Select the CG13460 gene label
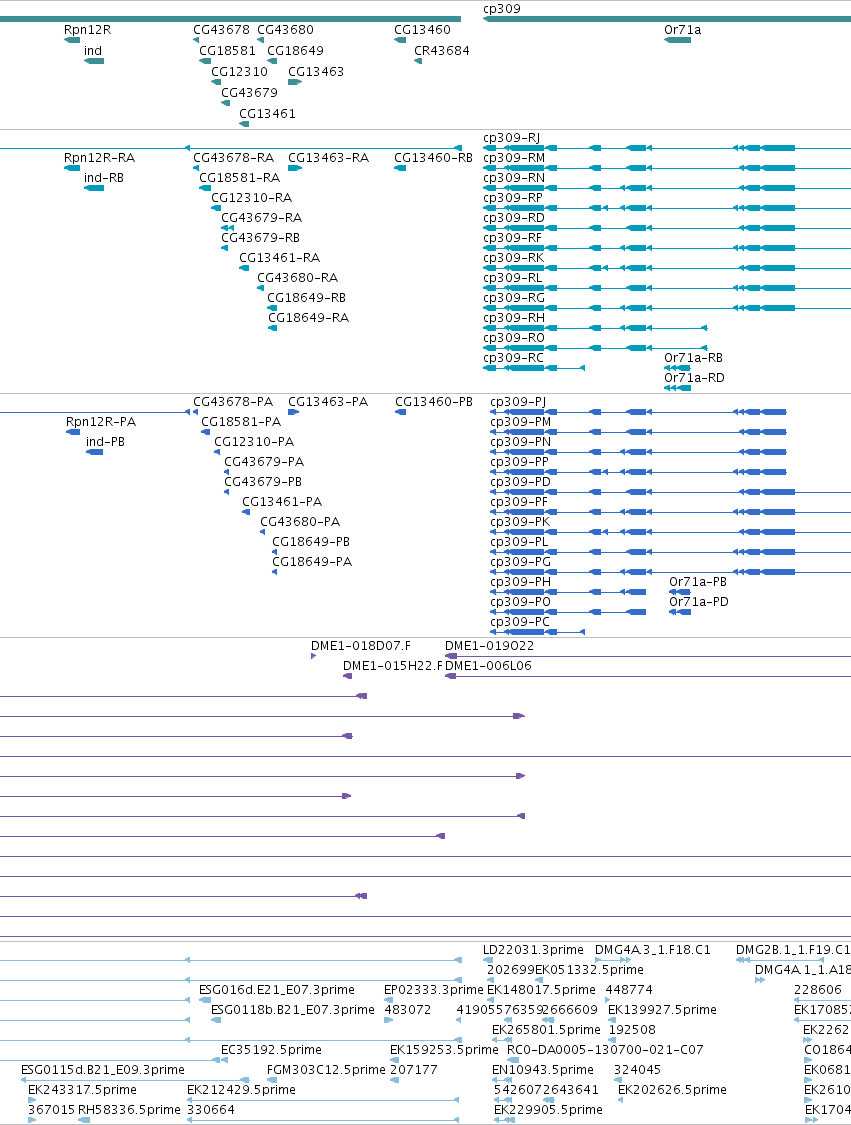The width and height of the screenshot is (851, 1125). click(x=422, y=30)
